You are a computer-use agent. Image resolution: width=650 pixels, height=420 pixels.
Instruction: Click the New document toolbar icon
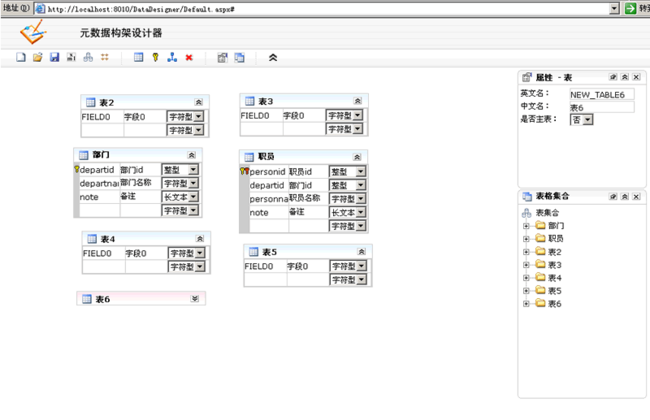pyautogui.click(x=21, y=57)
